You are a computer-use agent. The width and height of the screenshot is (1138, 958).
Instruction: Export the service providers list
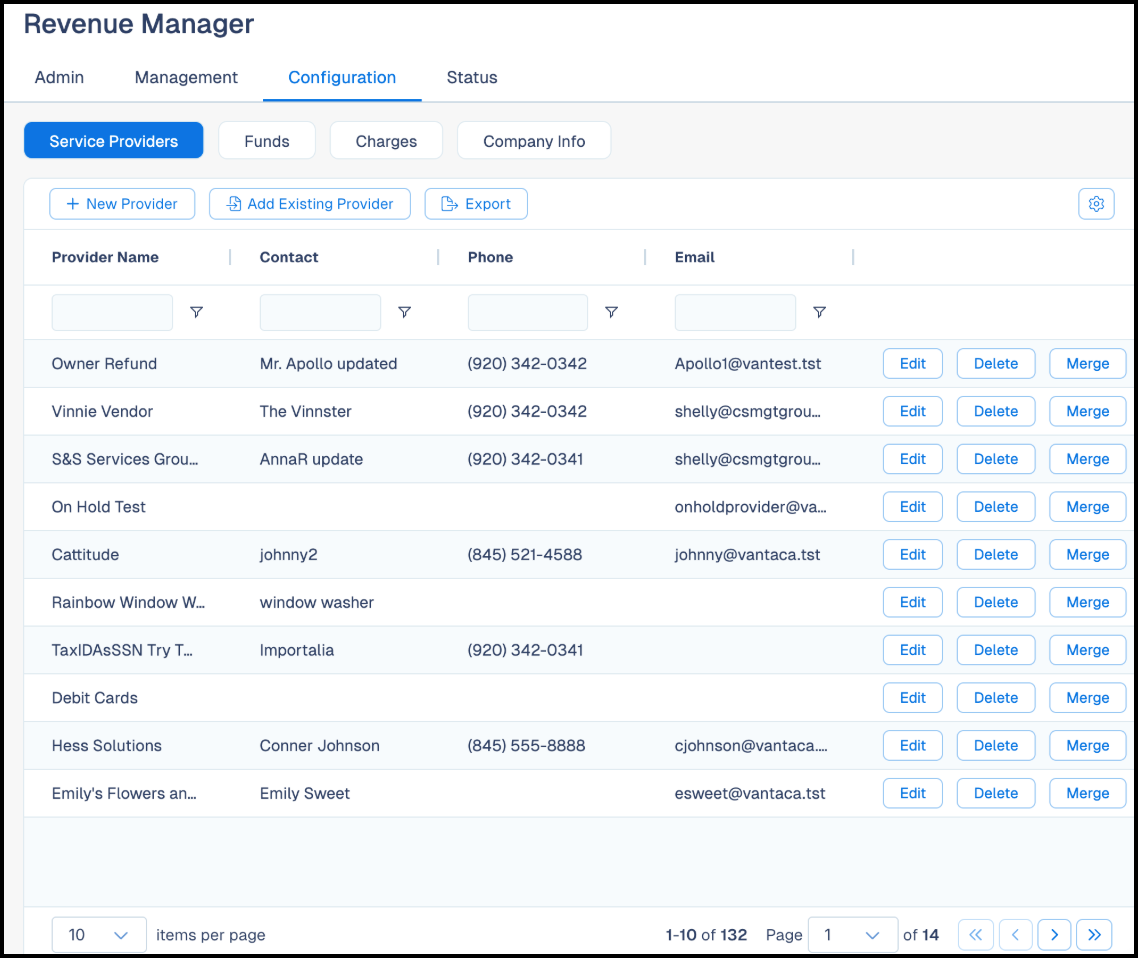pos(476,204)
